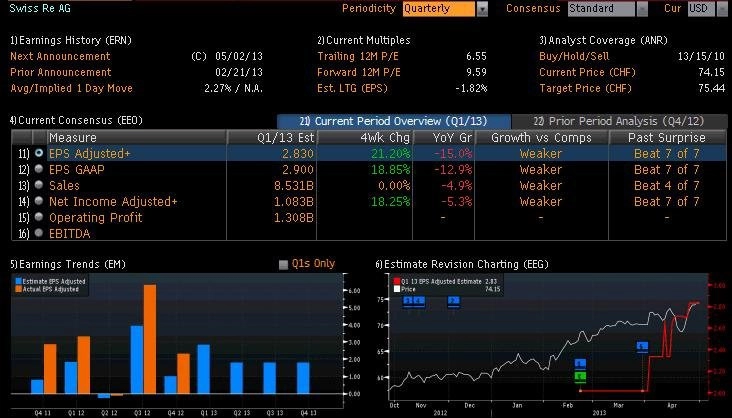732x418 pixels.
Task: Click the red Q1 13 EPS Adjusted Estimate swatch
Action: click(x=397, y=281)
